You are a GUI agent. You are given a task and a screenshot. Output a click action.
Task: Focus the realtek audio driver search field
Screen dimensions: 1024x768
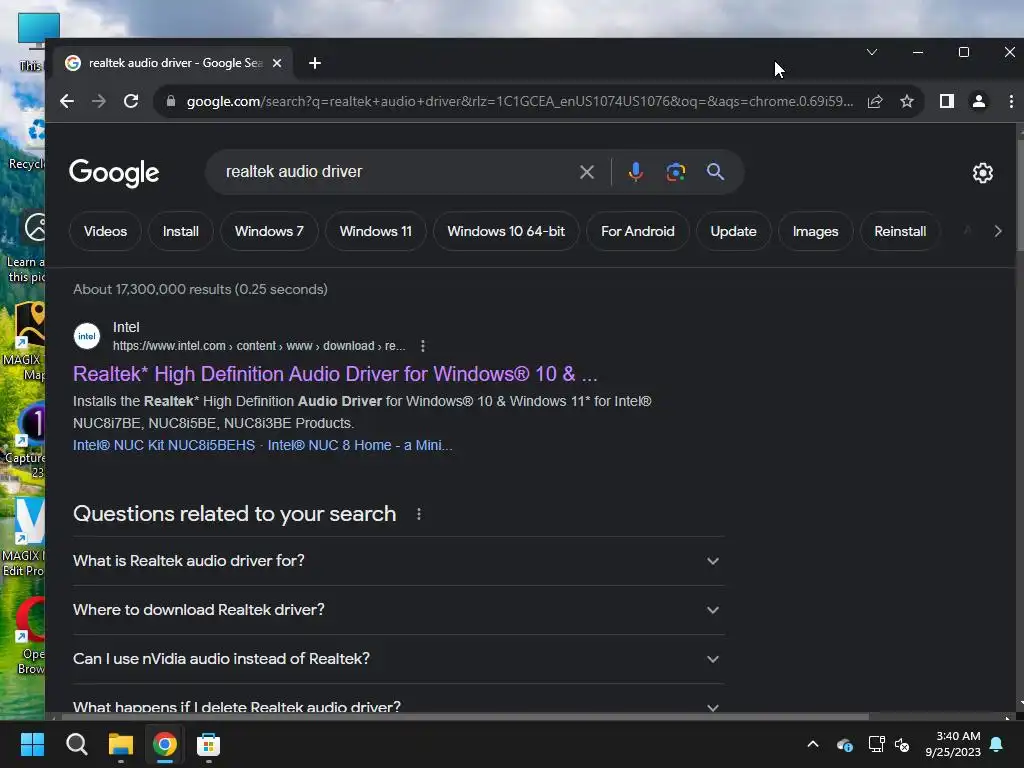392,172
